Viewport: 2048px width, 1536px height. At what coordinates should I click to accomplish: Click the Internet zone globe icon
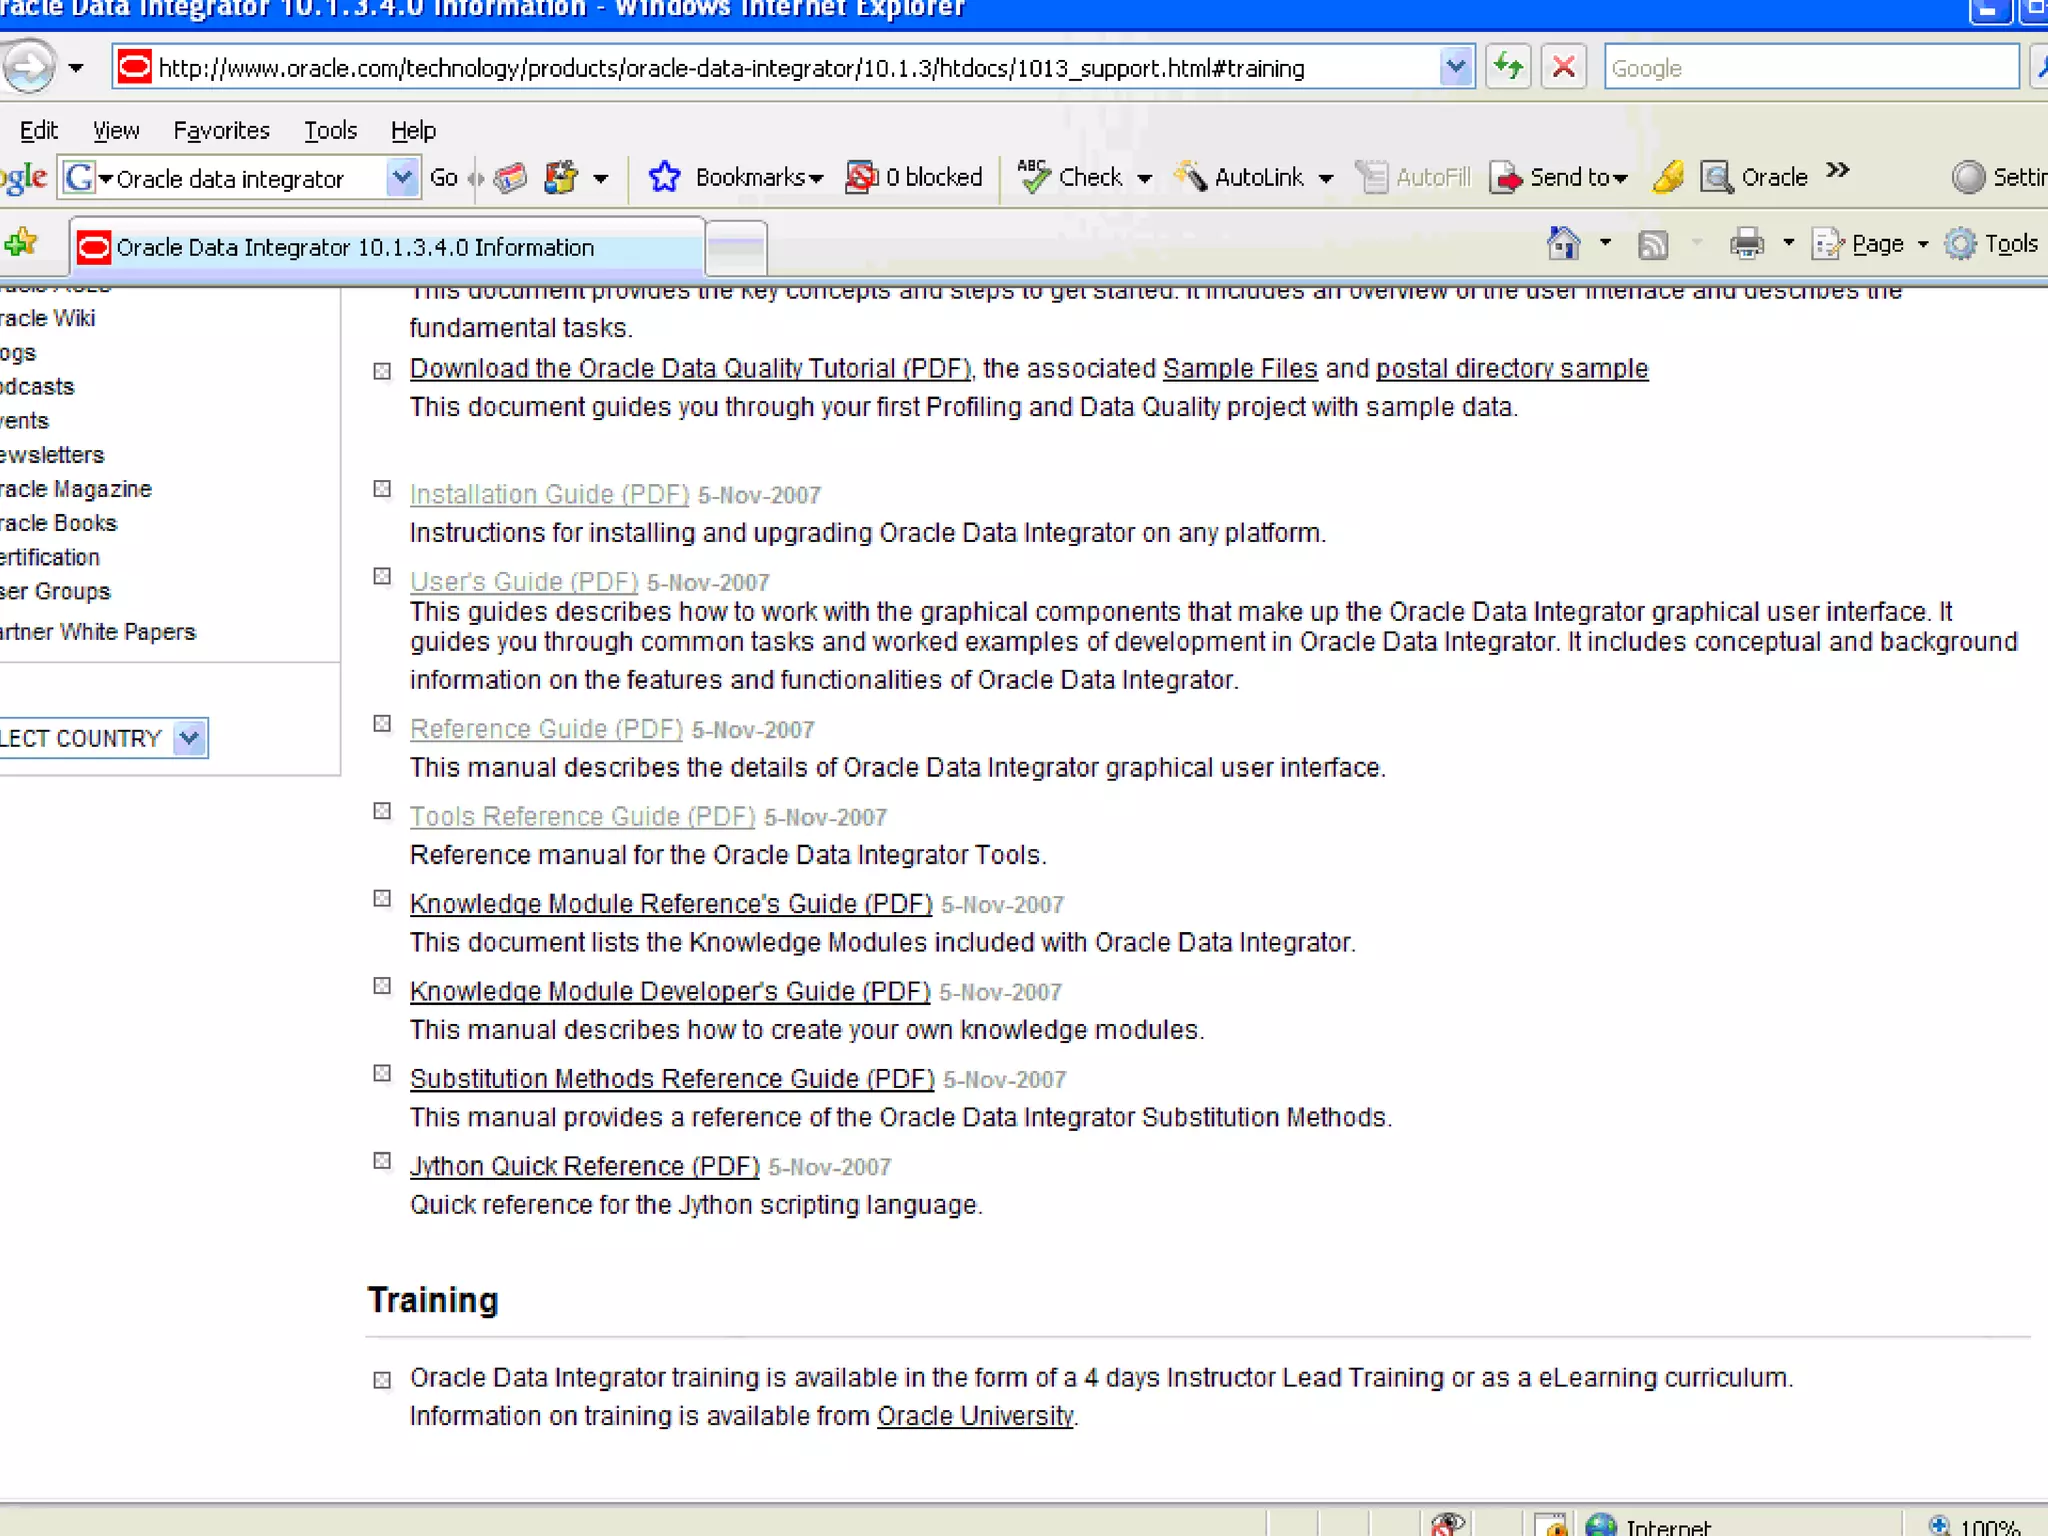tap(1601, 1525)
